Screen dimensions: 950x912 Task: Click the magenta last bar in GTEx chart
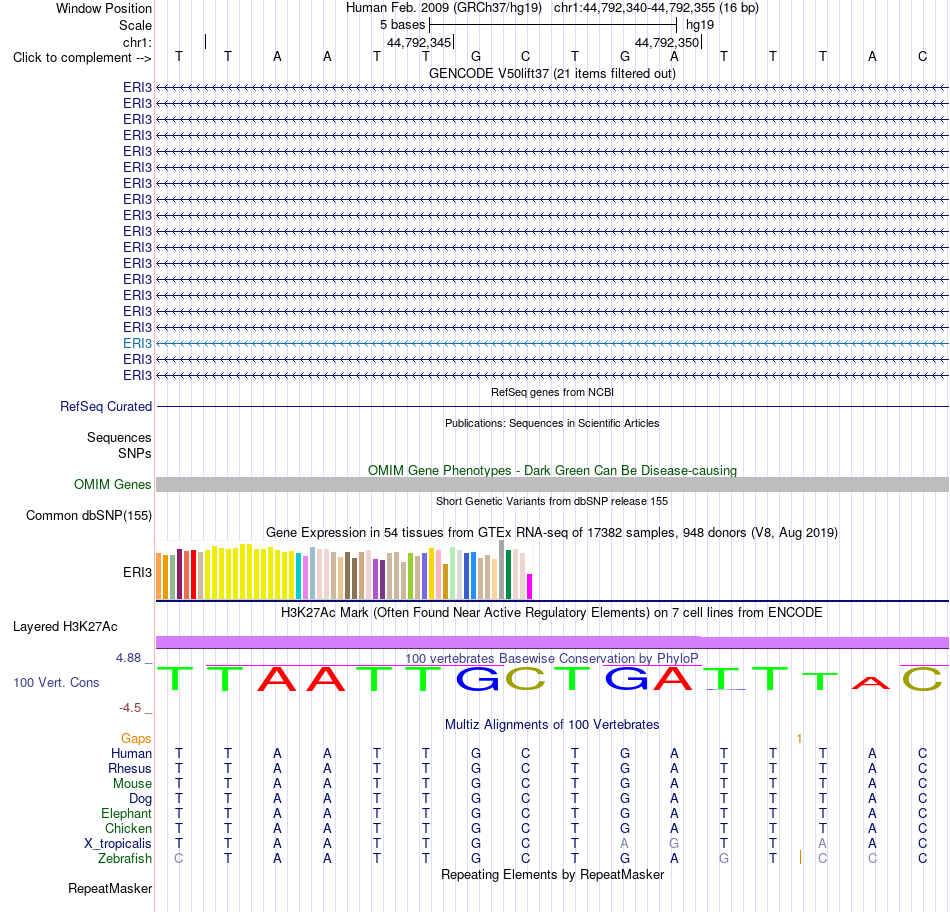tap(530, 586)
